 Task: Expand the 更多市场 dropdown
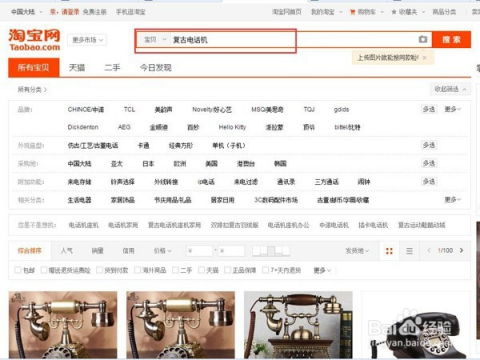[87, 40]
